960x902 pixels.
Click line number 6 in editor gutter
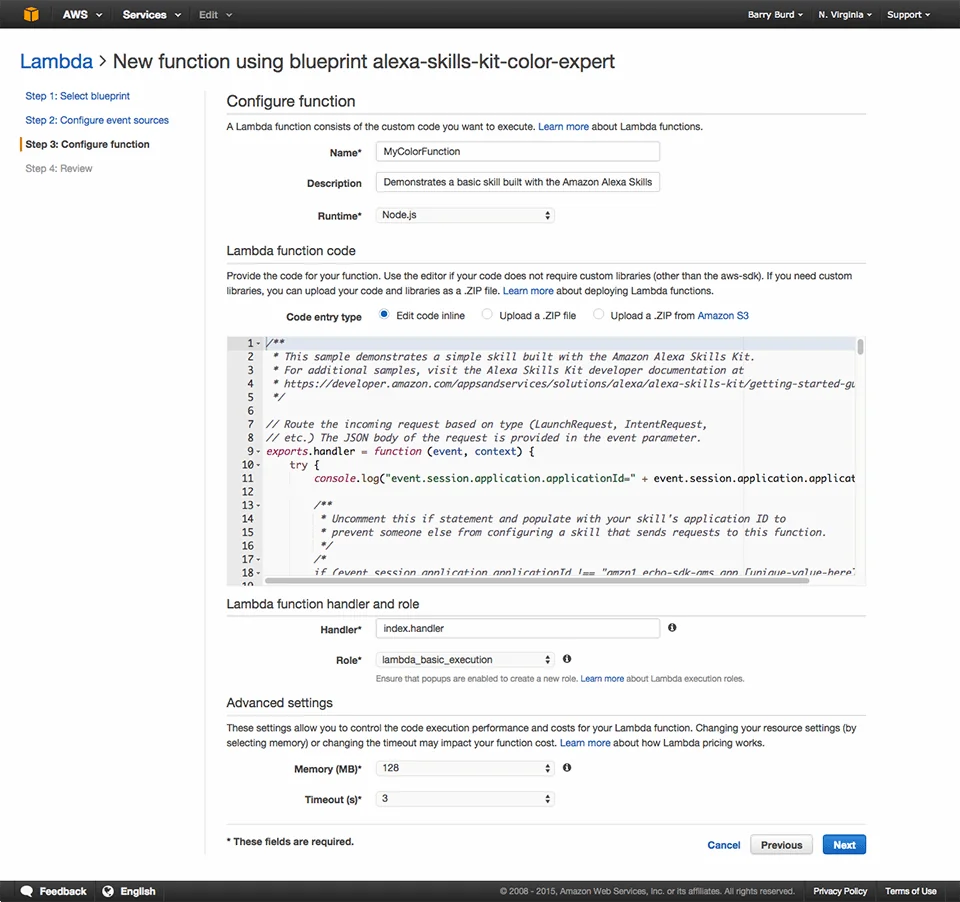250,411
